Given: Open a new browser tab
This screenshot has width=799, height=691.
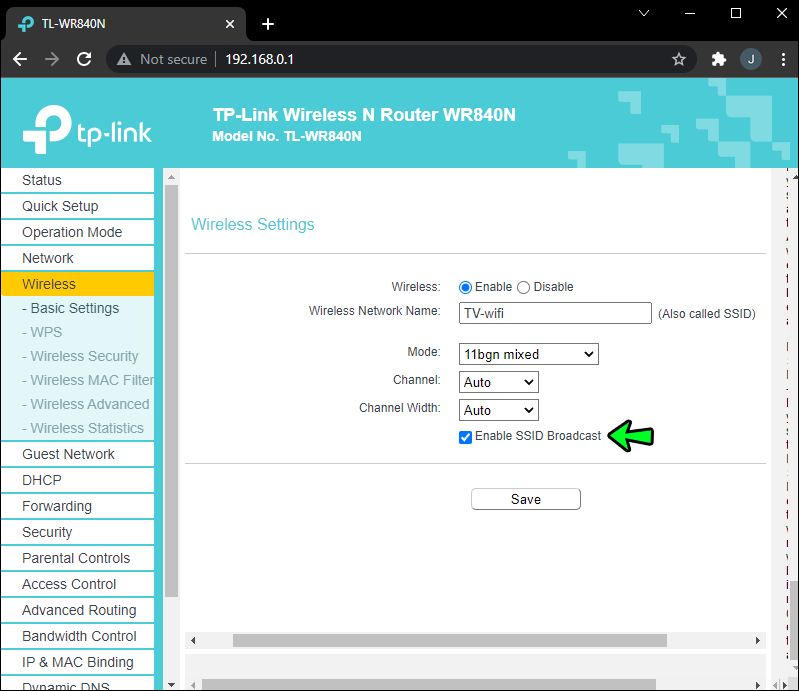Looking at the screenshot, I should pos(268,24).
